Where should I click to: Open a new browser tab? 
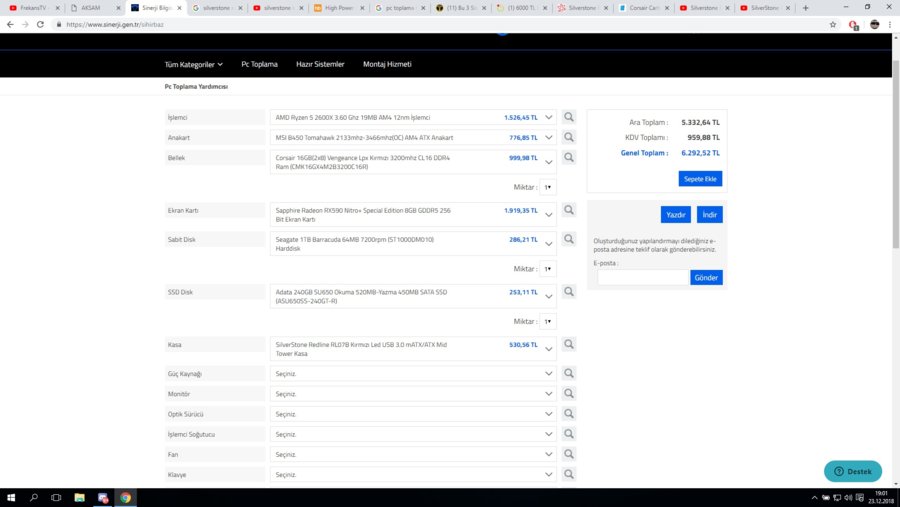tap(805, 8)
